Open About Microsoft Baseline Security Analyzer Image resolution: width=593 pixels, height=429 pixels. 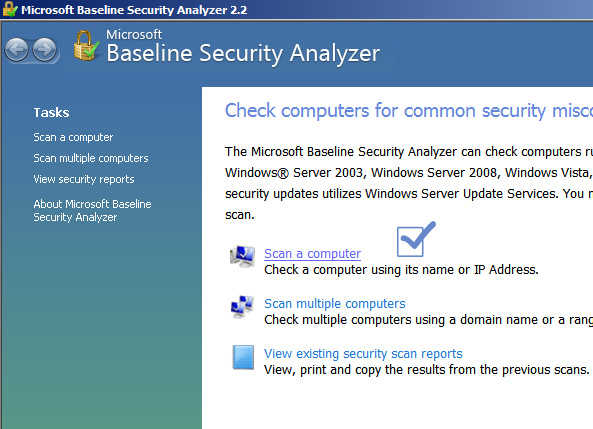[x=92, y=211]
